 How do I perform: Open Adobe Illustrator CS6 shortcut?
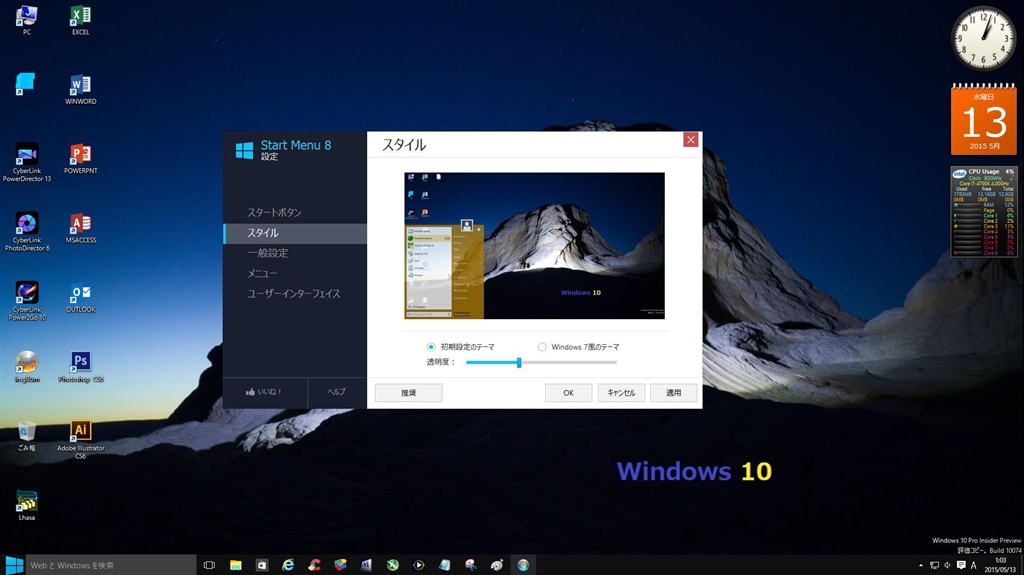pos(80,440)
